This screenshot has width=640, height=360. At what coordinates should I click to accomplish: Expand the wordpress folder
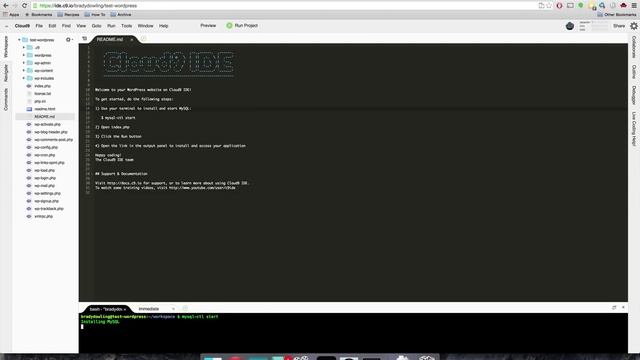tap(24, 55)
